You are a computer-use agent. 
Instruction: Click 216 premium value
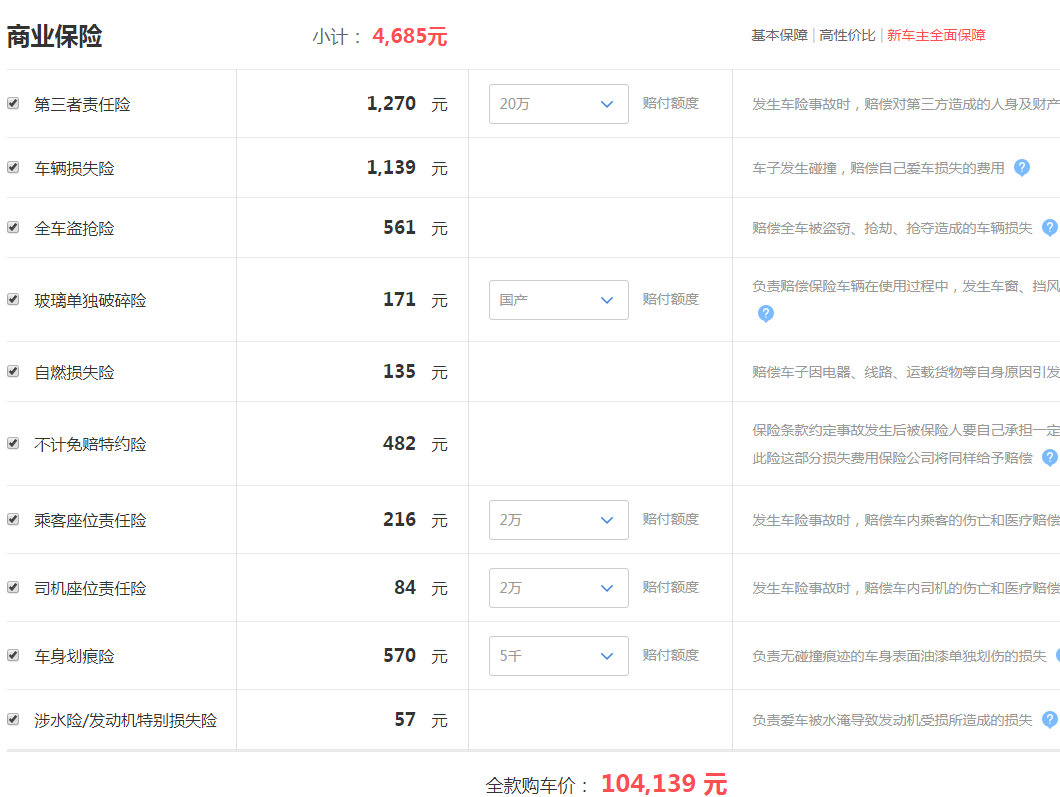(400, 519)
